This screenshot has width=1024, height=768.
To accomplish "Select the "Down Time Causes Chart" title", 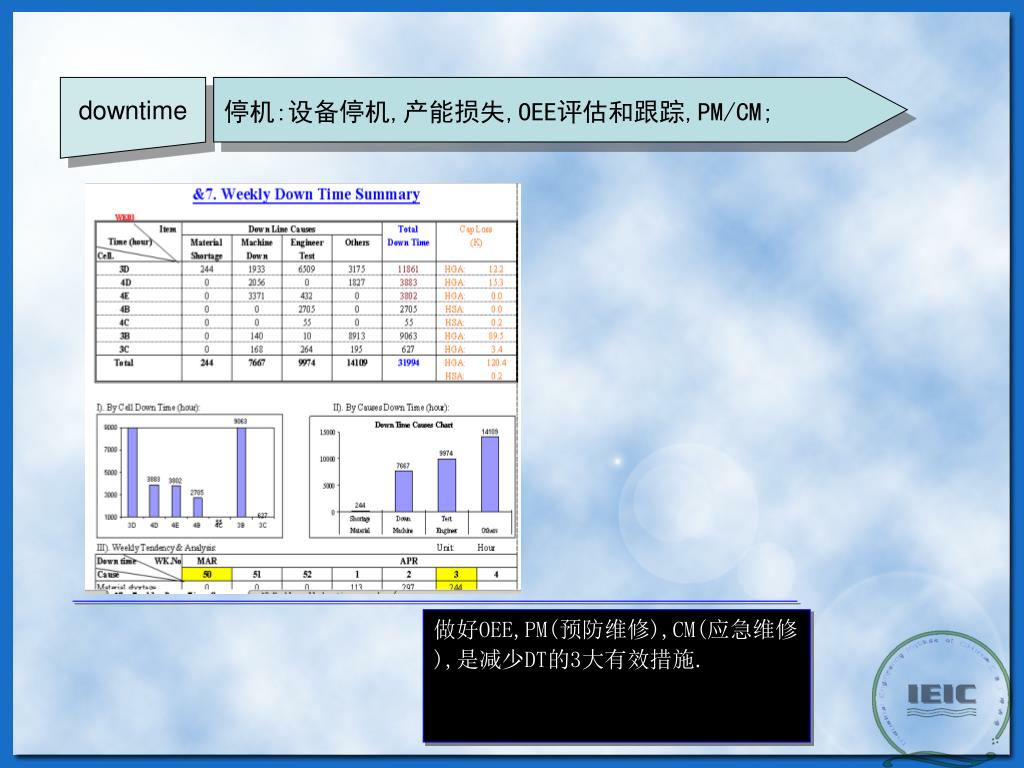I will click(x=414, y=424).
